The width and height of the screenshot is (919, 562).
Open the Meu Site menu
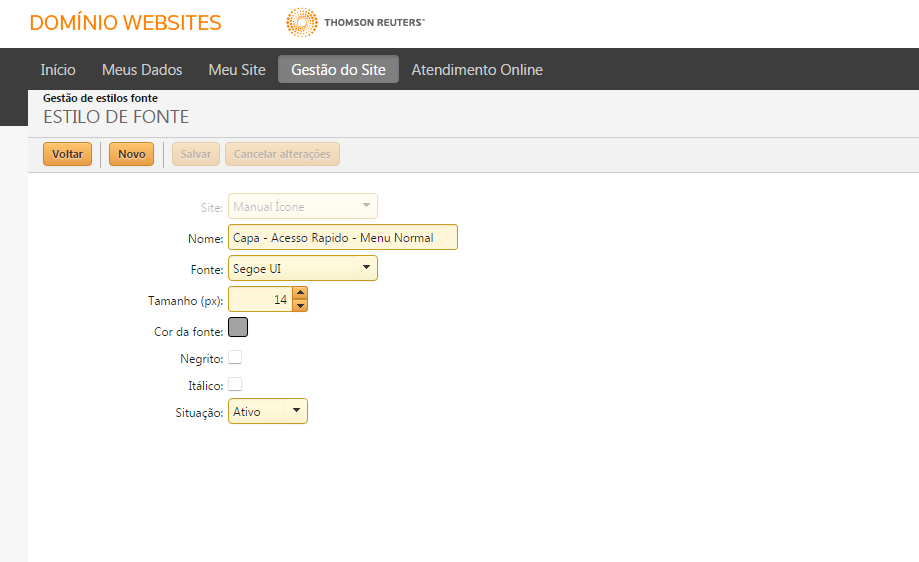point(237,69)
